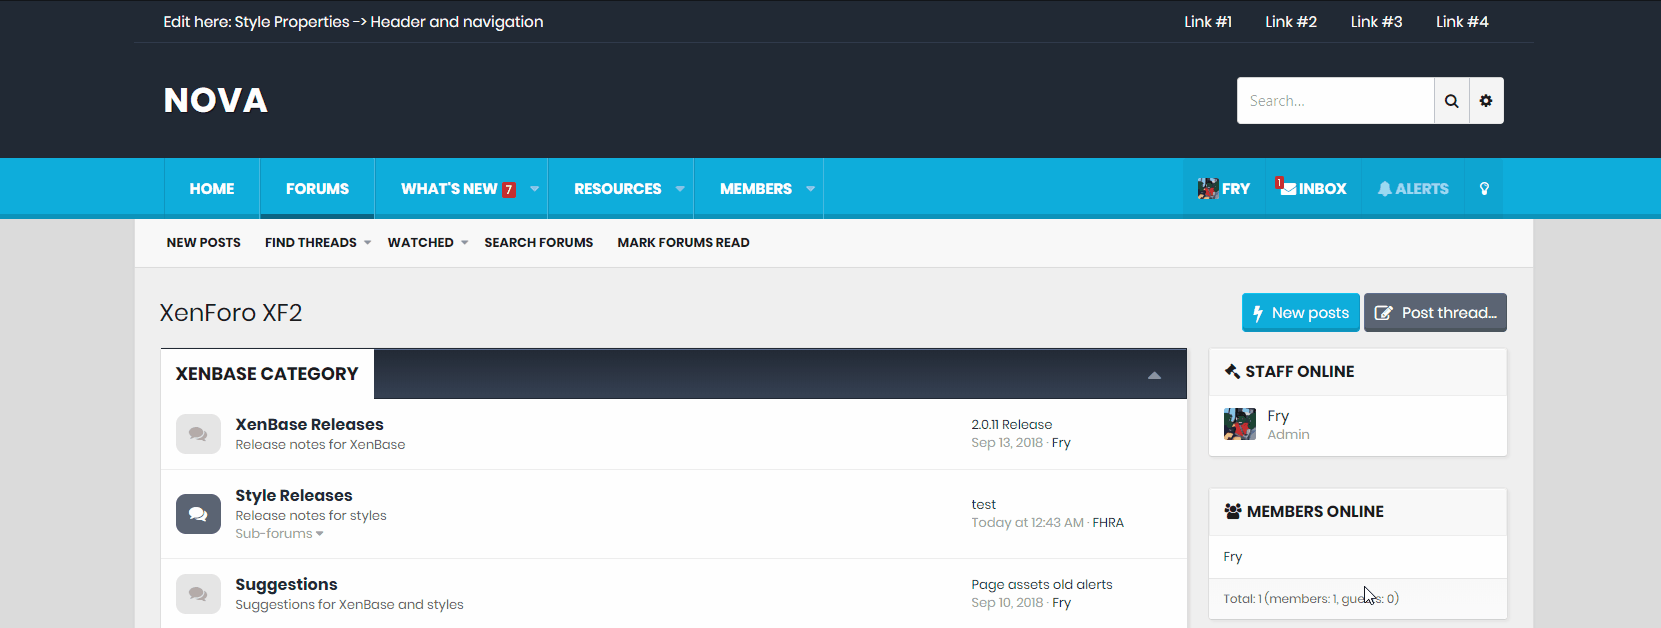Click 'Edit here: Style Properties' header text
Screen dimensions: 1661x628
(x=353, y=21)
